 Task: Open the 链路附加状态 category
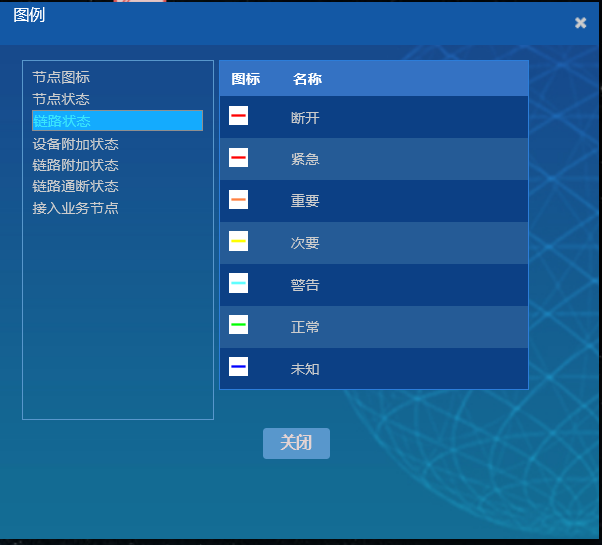[x=76, y=165]
